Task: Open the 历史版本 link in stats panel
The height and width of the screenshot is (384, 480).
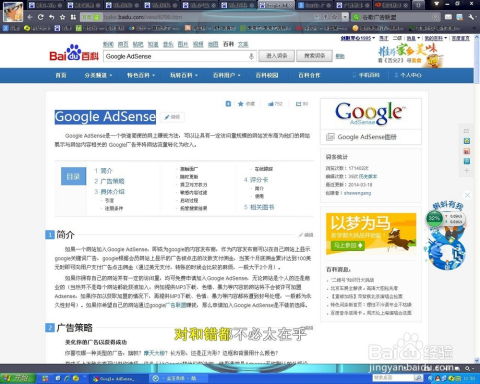Action: tap(367, 176)
